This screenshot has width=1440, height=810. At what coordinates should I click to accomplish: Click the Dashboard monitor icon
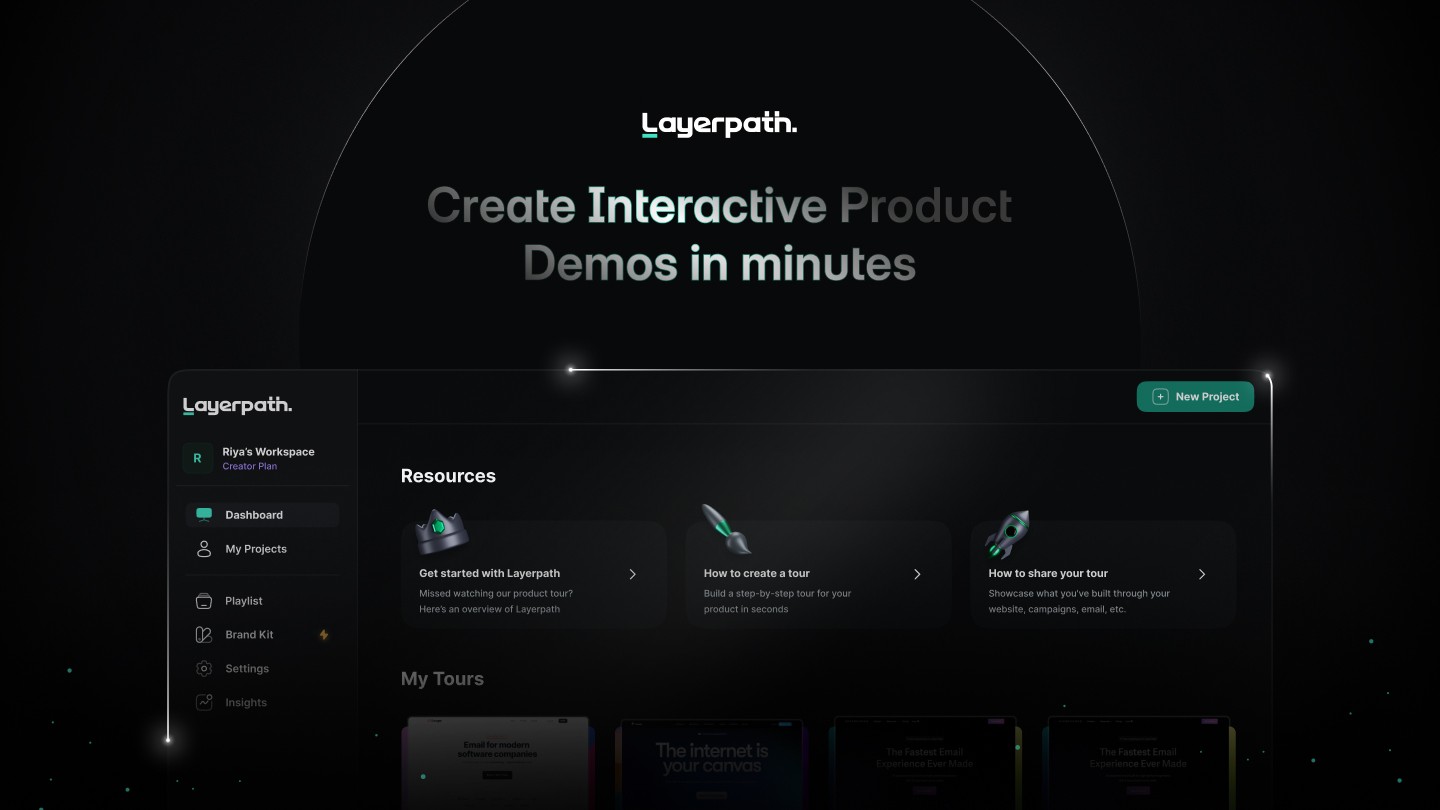coord(204,515)
